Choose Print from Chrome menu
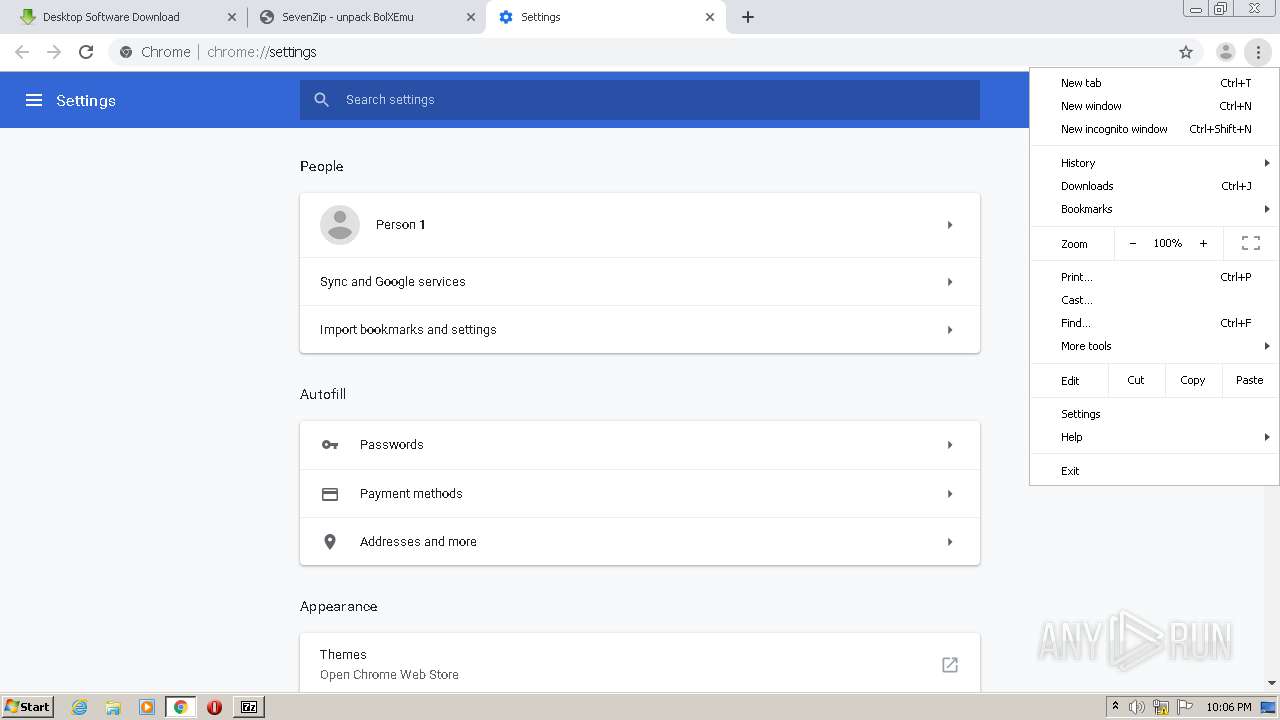Viewport: 1280px width, 720px height. 1155,277
